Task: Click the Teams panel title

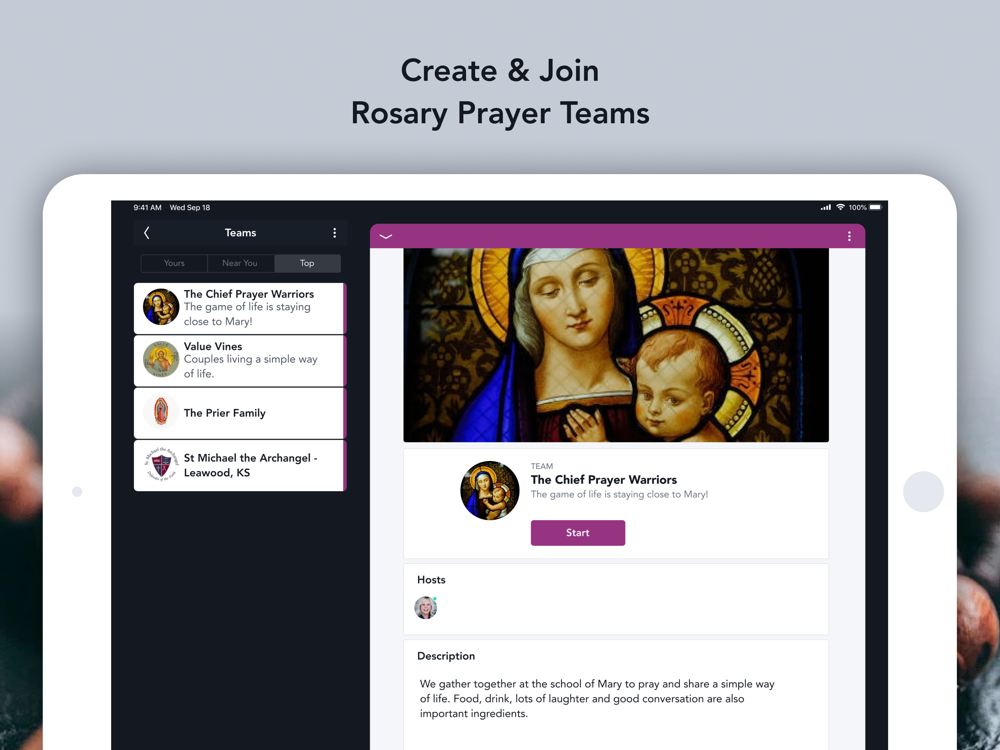Action: [x=240, y=233]
